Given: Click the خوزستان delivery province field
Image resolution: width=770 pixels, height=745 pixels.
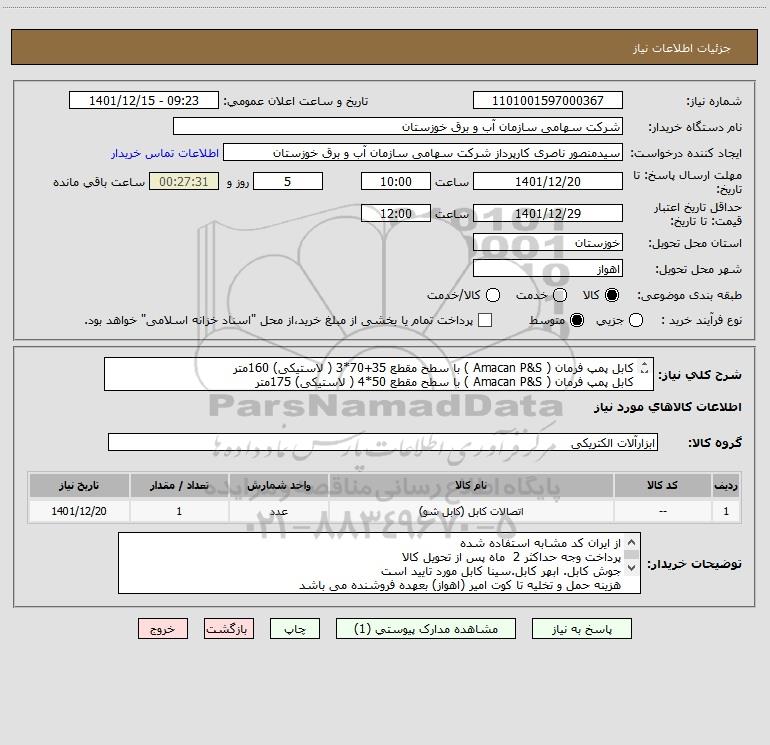Looking at the screenshot, I should [x=548, y=243].
